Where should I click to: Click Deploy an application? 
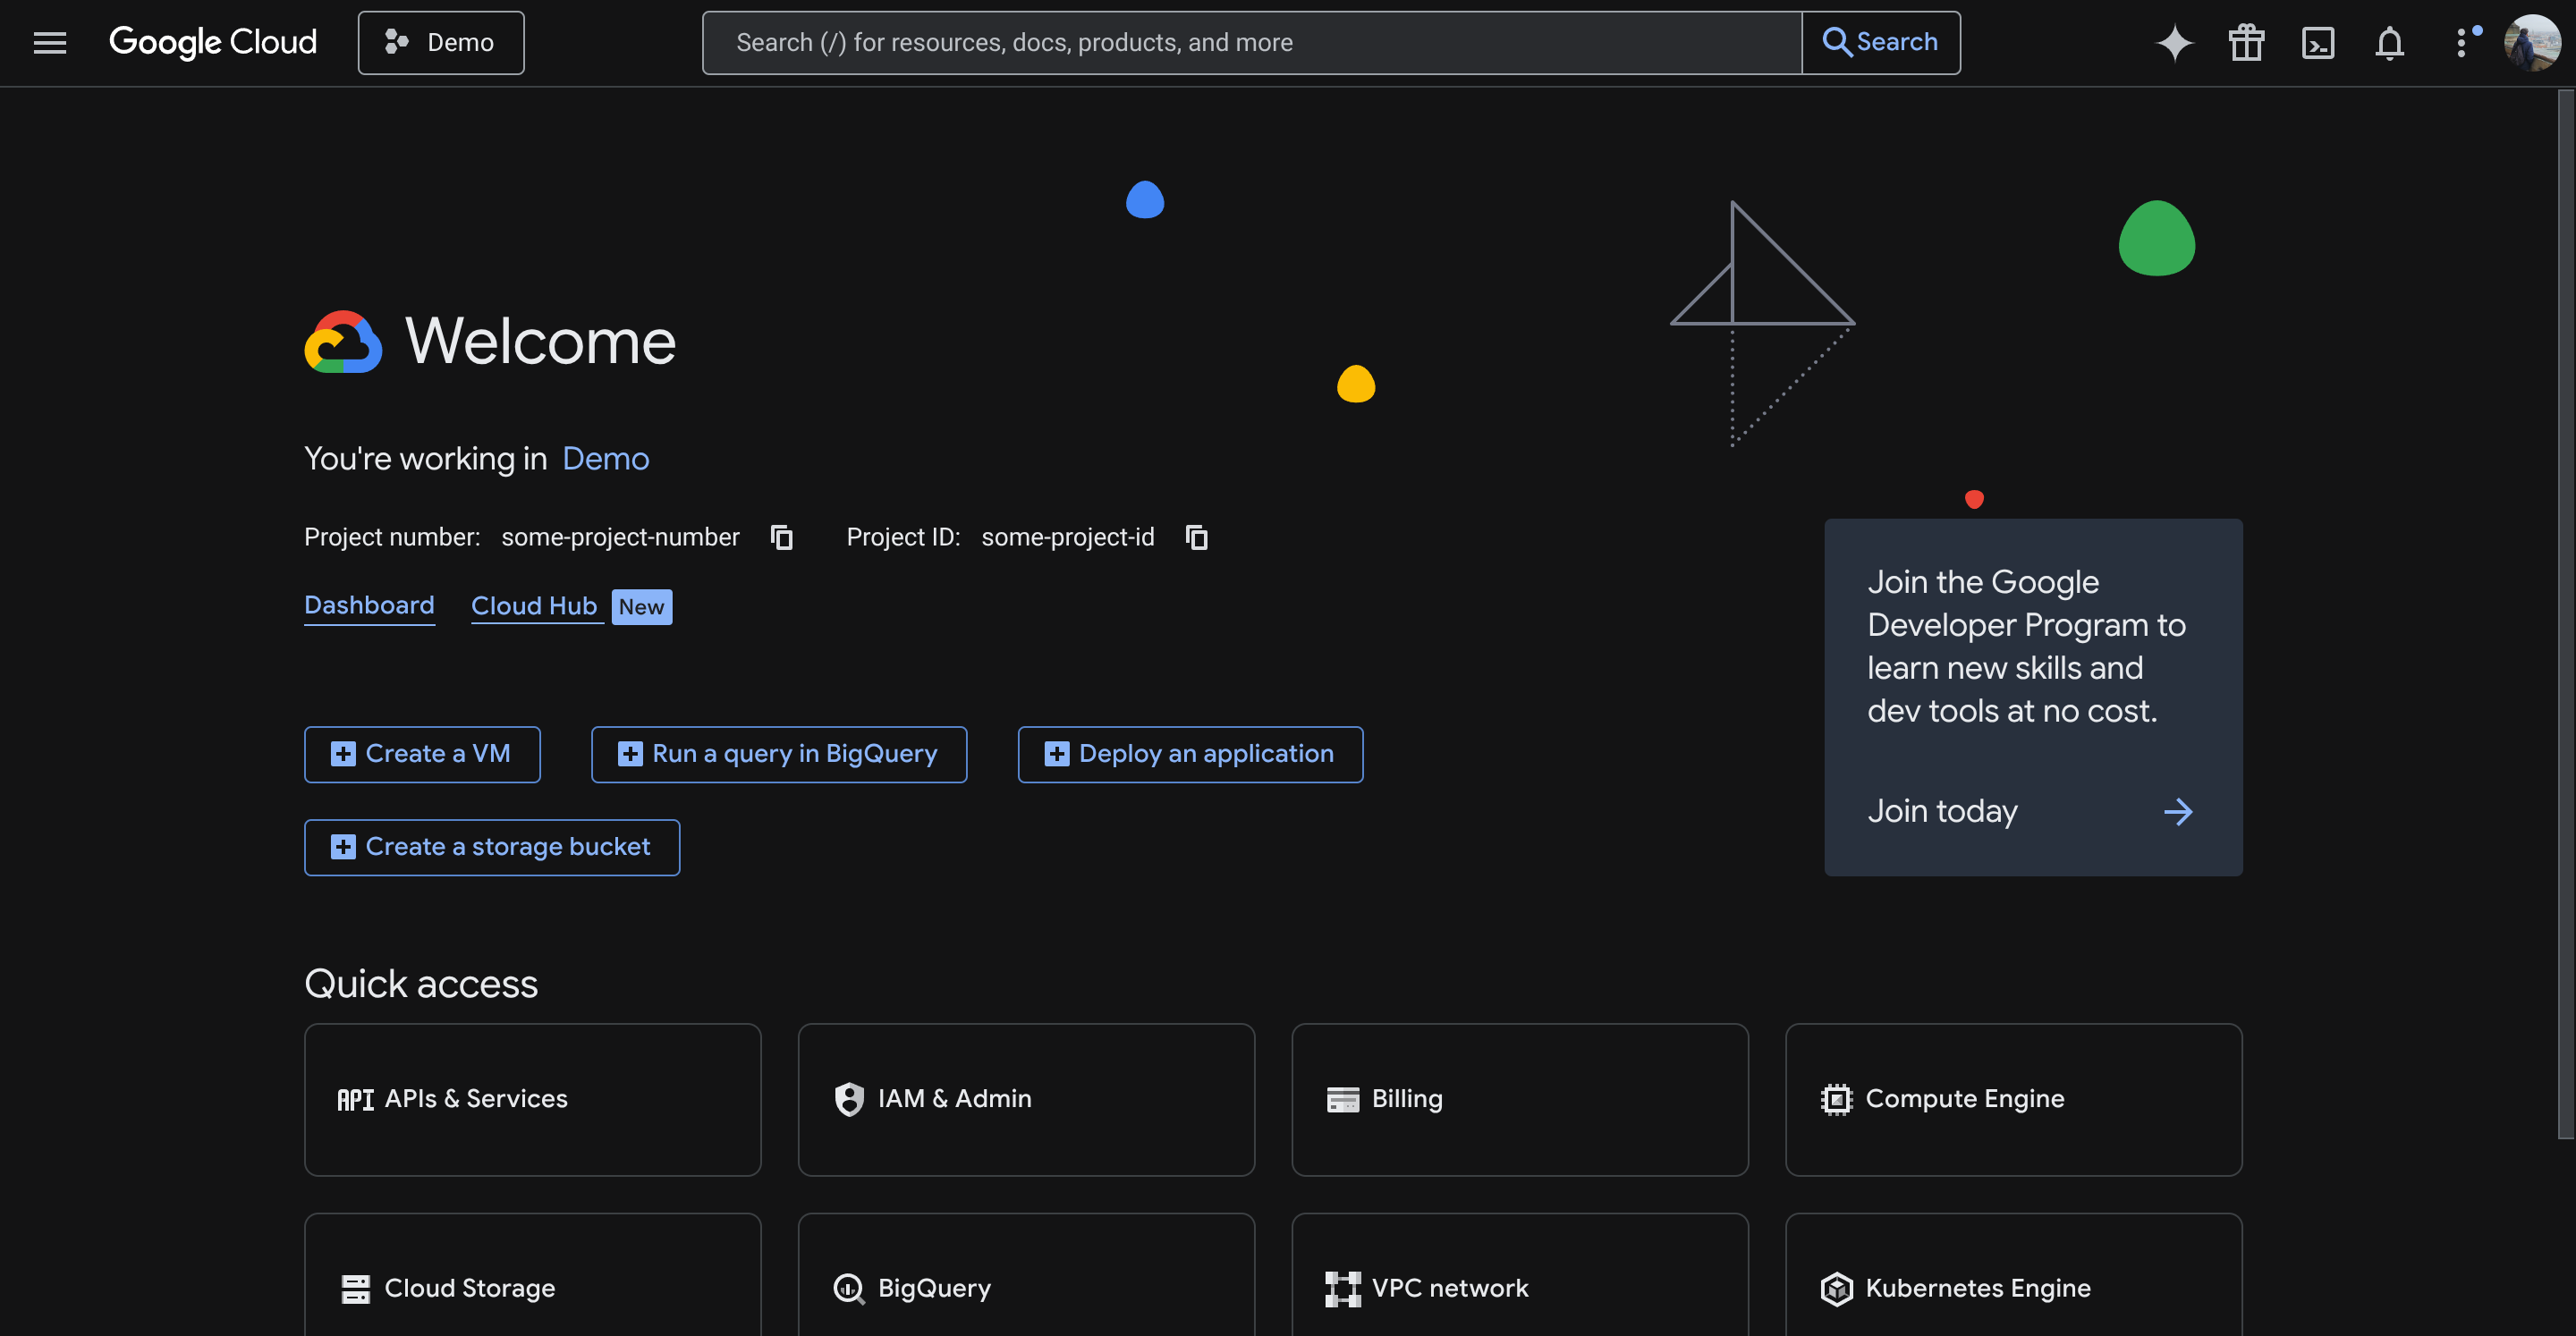point(1190,753)
